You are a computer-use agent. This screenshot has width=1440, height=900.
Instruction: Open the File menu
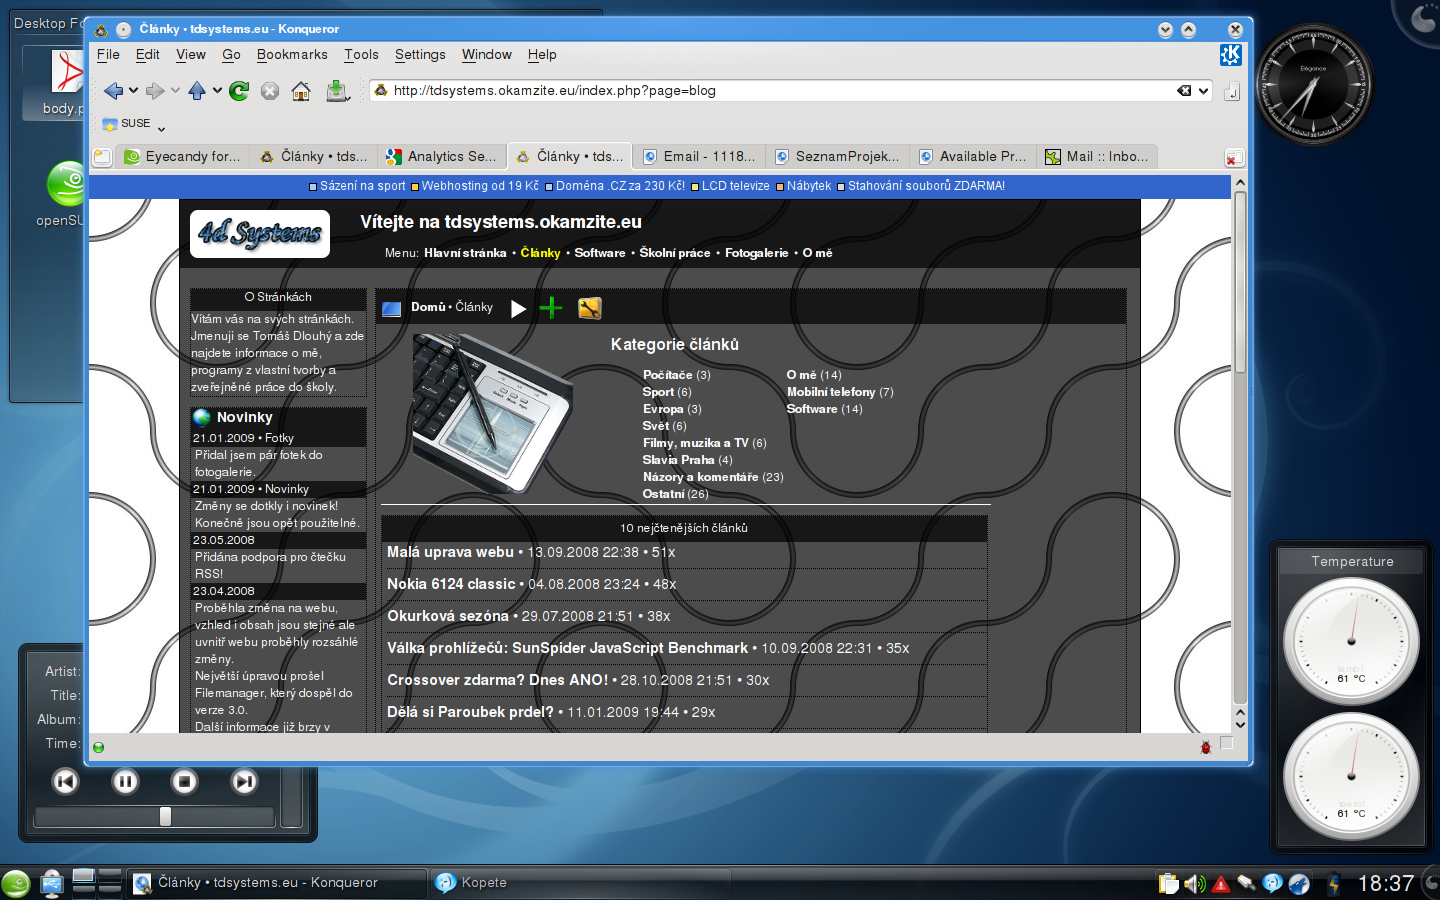coord(108,55)
